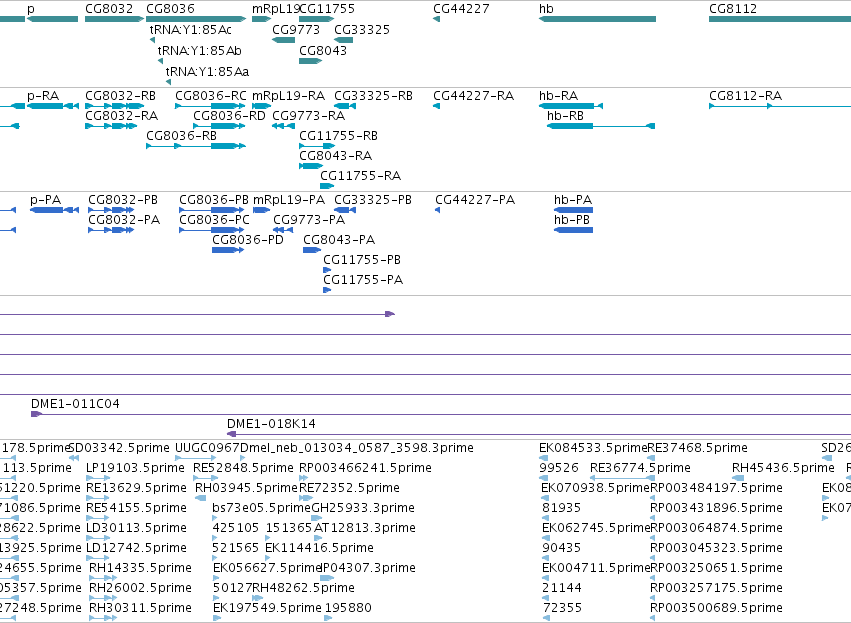This screenshot has height=623, width=851.
Task: Open the CG11755-PB protein label
Action: tap(362, 260)
